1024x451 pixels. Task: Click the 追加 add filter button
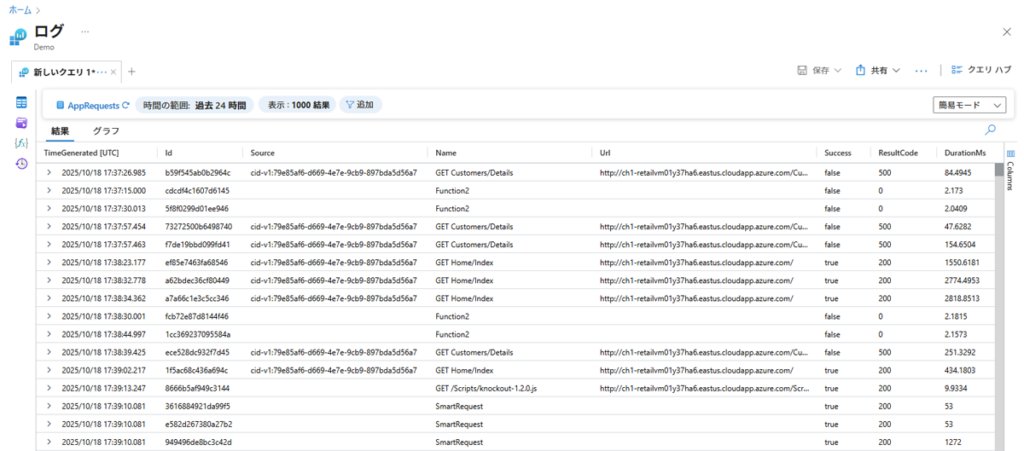(357, 105)
